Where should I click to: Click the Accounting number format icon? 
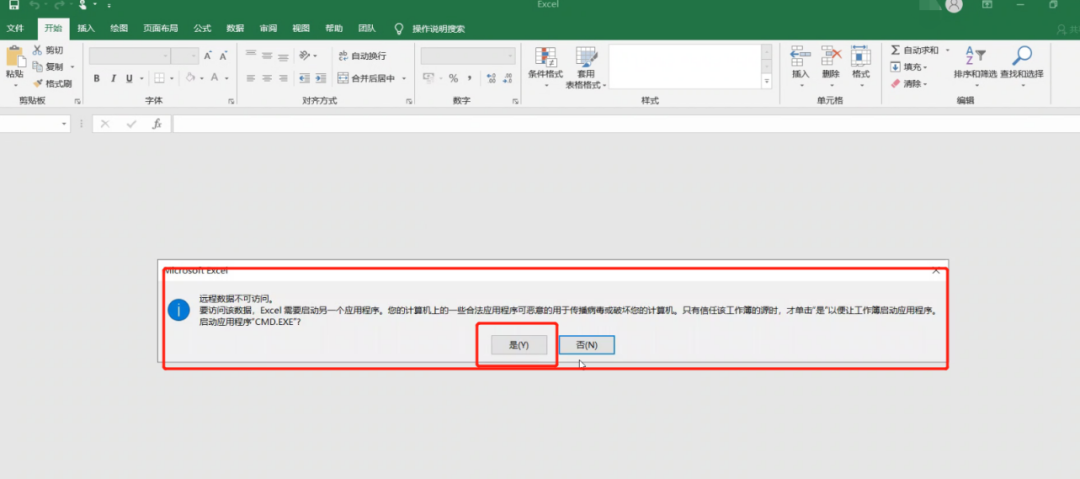pyautogui.click(x=428, y=79)
